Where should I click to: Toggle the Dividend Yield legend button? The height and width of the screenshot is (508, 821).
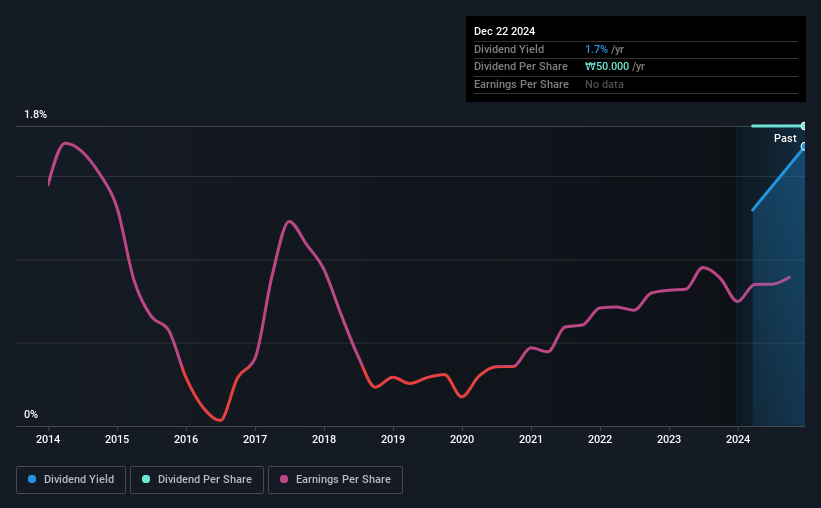pos(71,480)
